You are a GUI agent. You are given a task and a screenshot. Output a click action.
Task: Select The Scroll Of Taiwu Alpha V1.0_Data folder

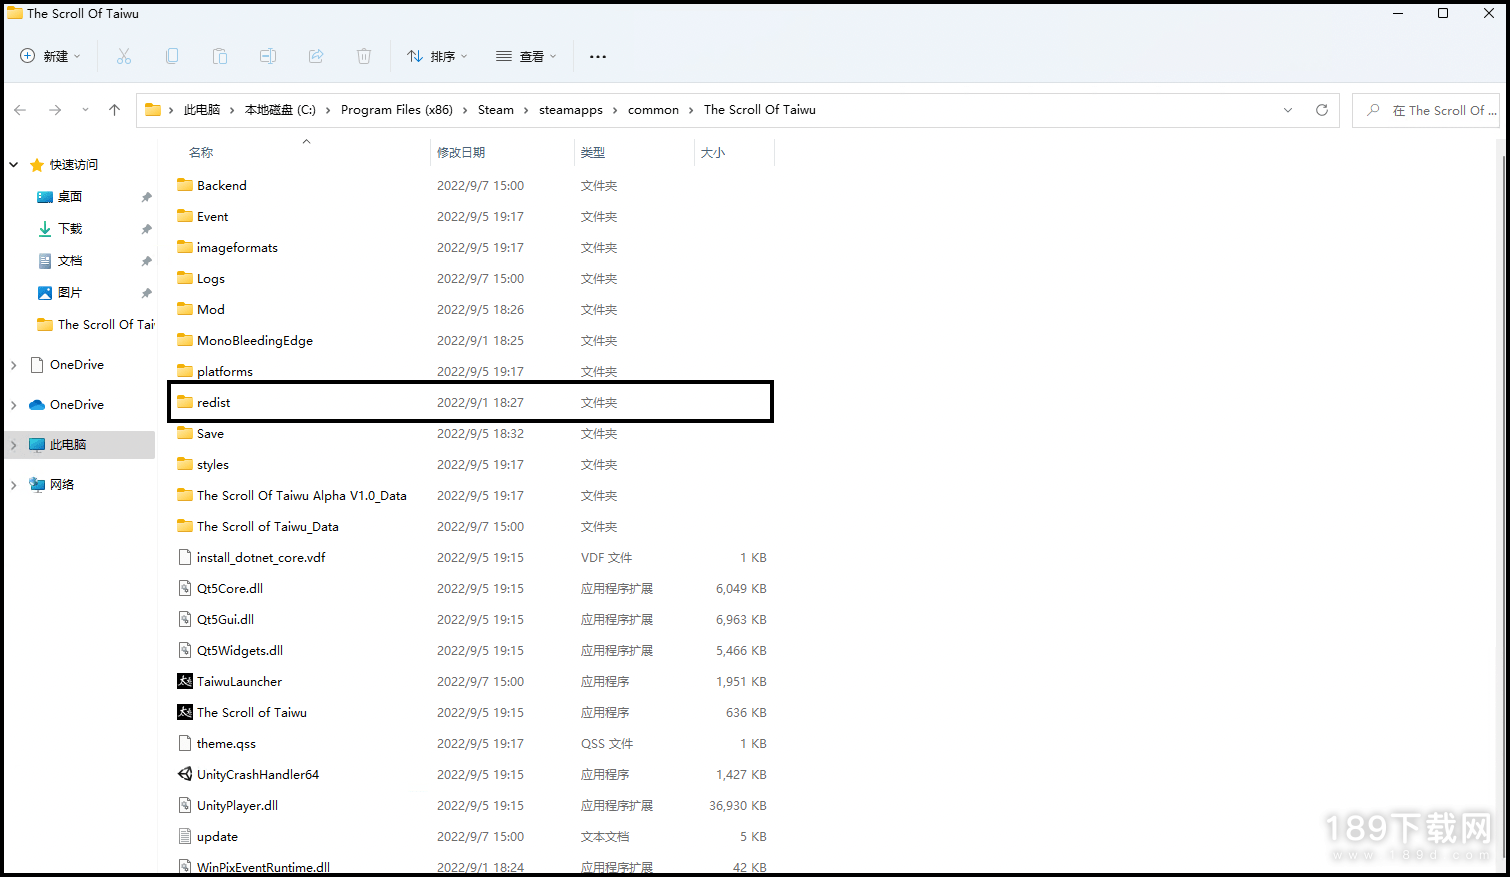tap(472, 495)
